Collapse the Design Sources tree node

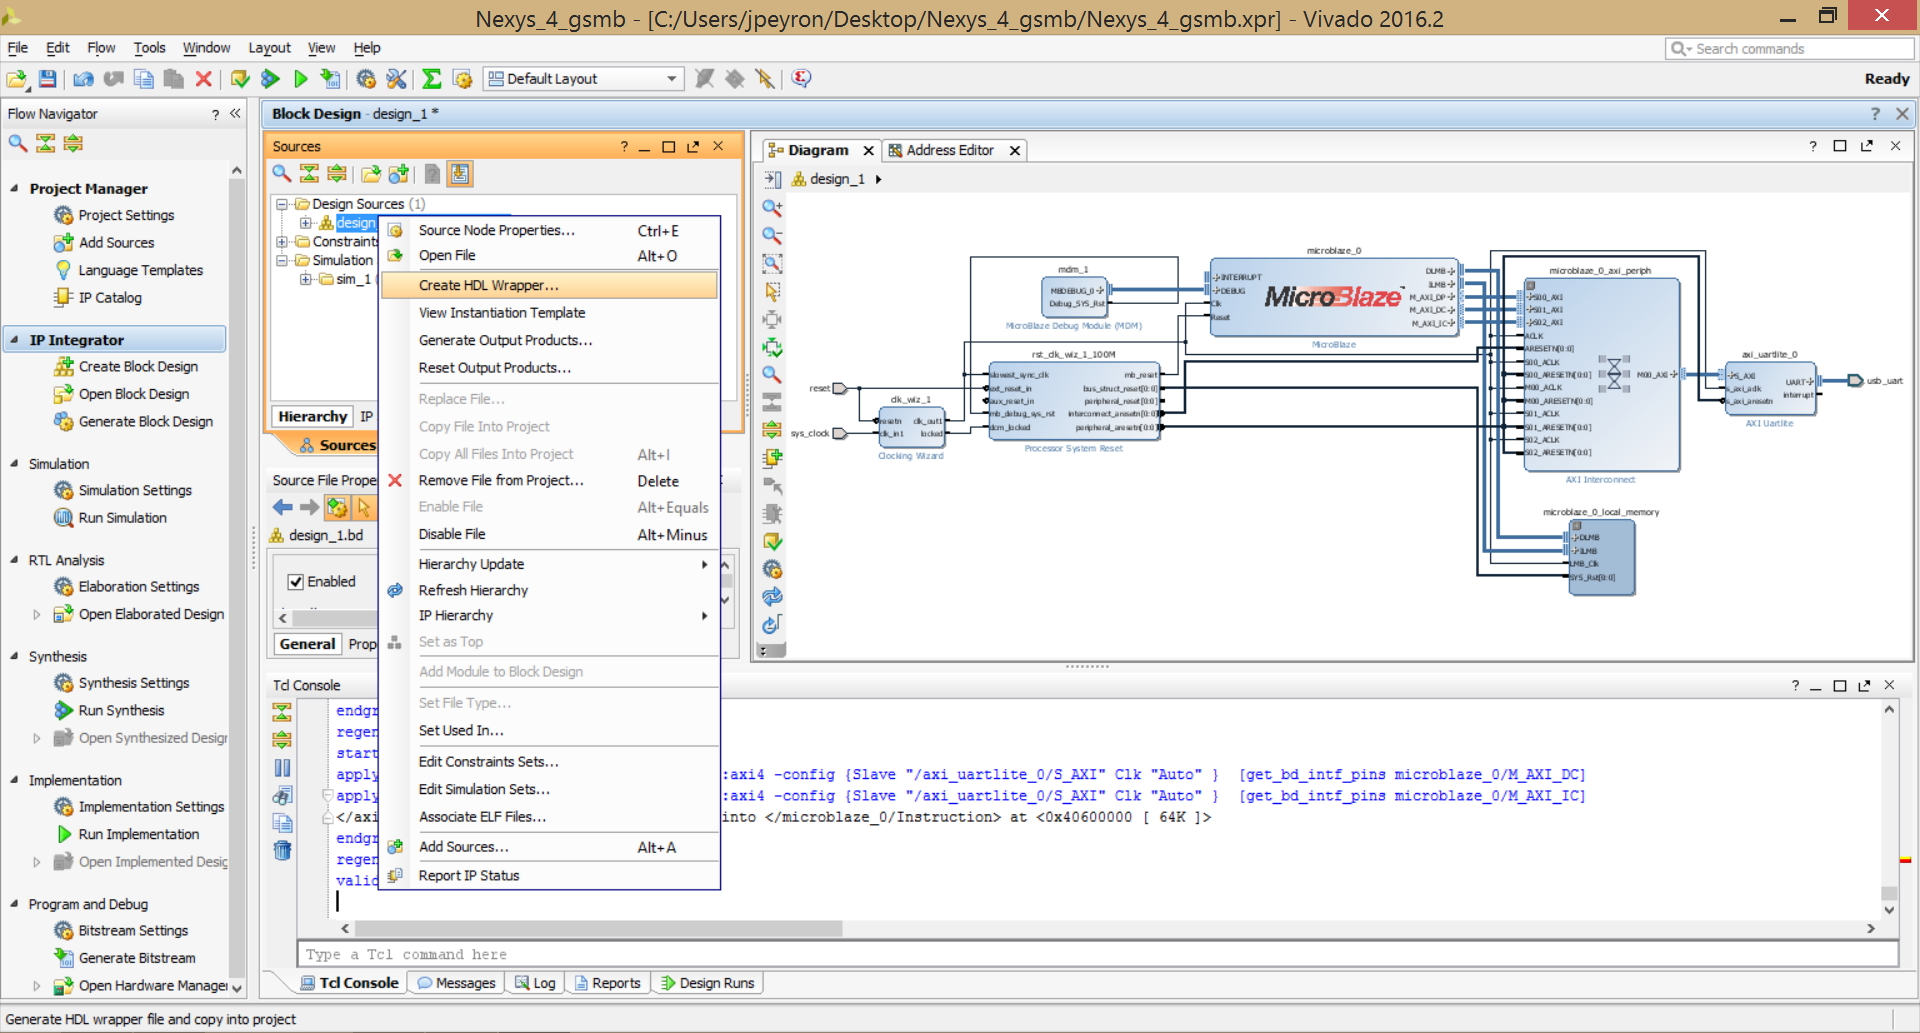pyautogui.click(x=282, y=204)
